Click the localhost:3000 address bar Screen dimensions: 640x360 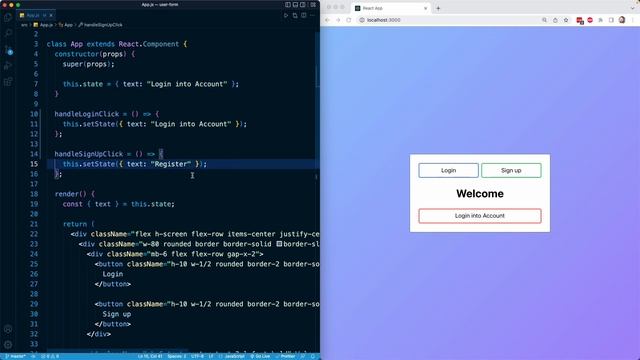463,20
